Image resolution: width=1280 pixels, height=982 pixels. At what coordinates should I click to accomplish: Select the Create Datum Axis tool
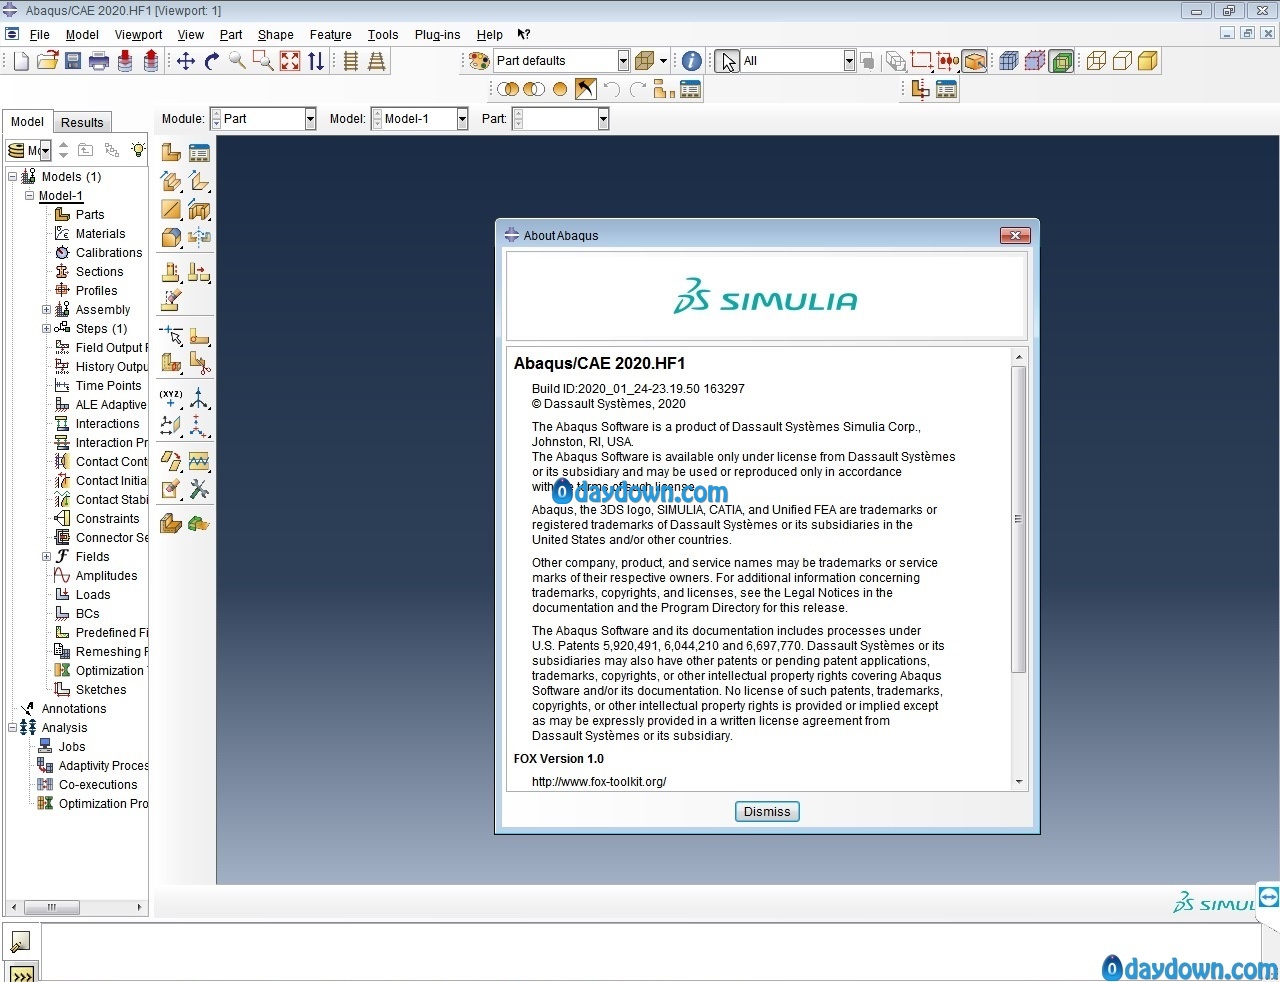click(x=199, y=398)
